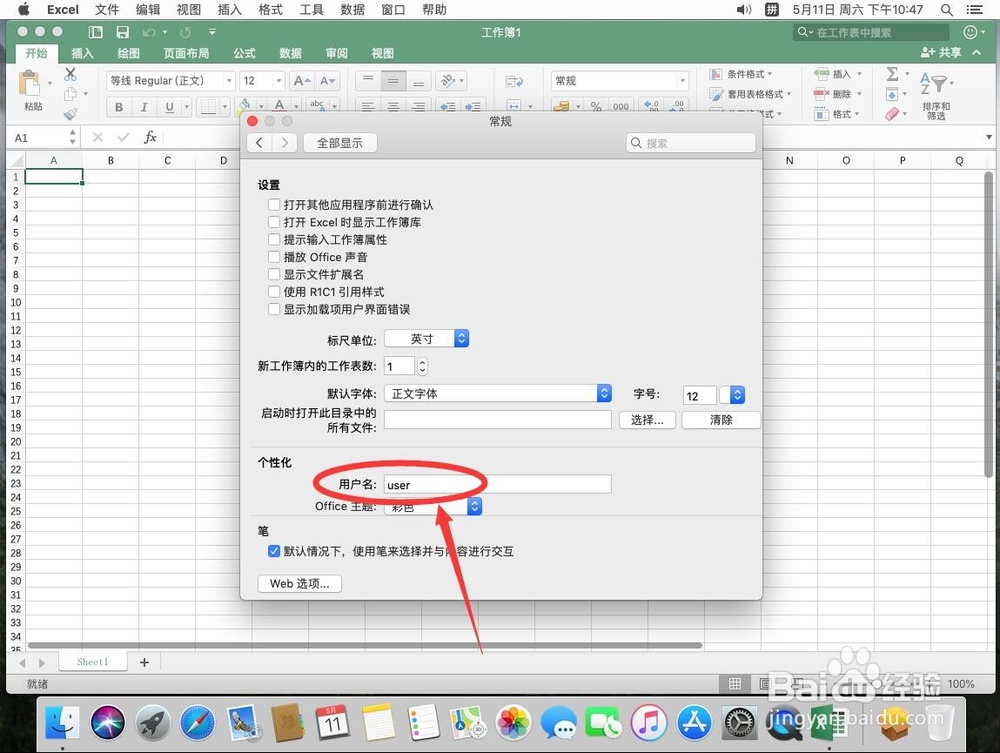
Task: Toggle Italic formatting in ribbon
Action: click(144, 107)
